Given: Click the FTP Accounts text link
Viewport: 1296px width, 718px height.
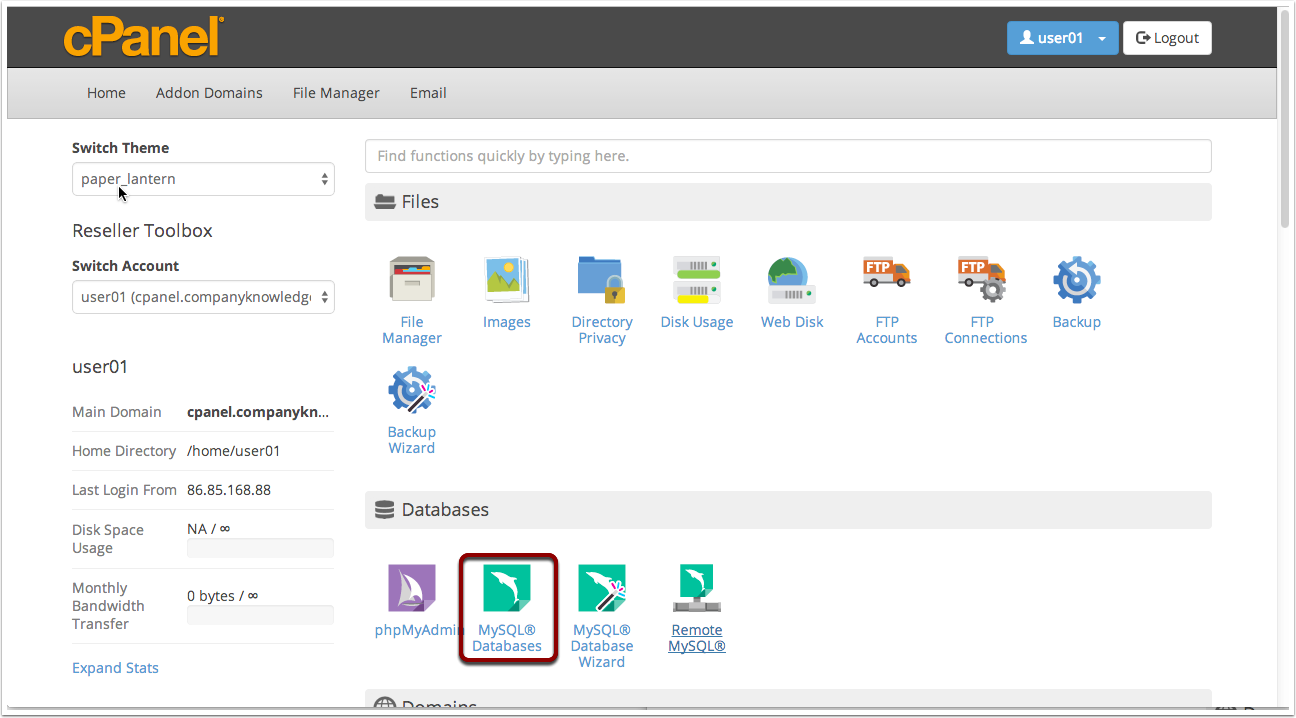Looking at the screenshot, I should coord(887,330).
